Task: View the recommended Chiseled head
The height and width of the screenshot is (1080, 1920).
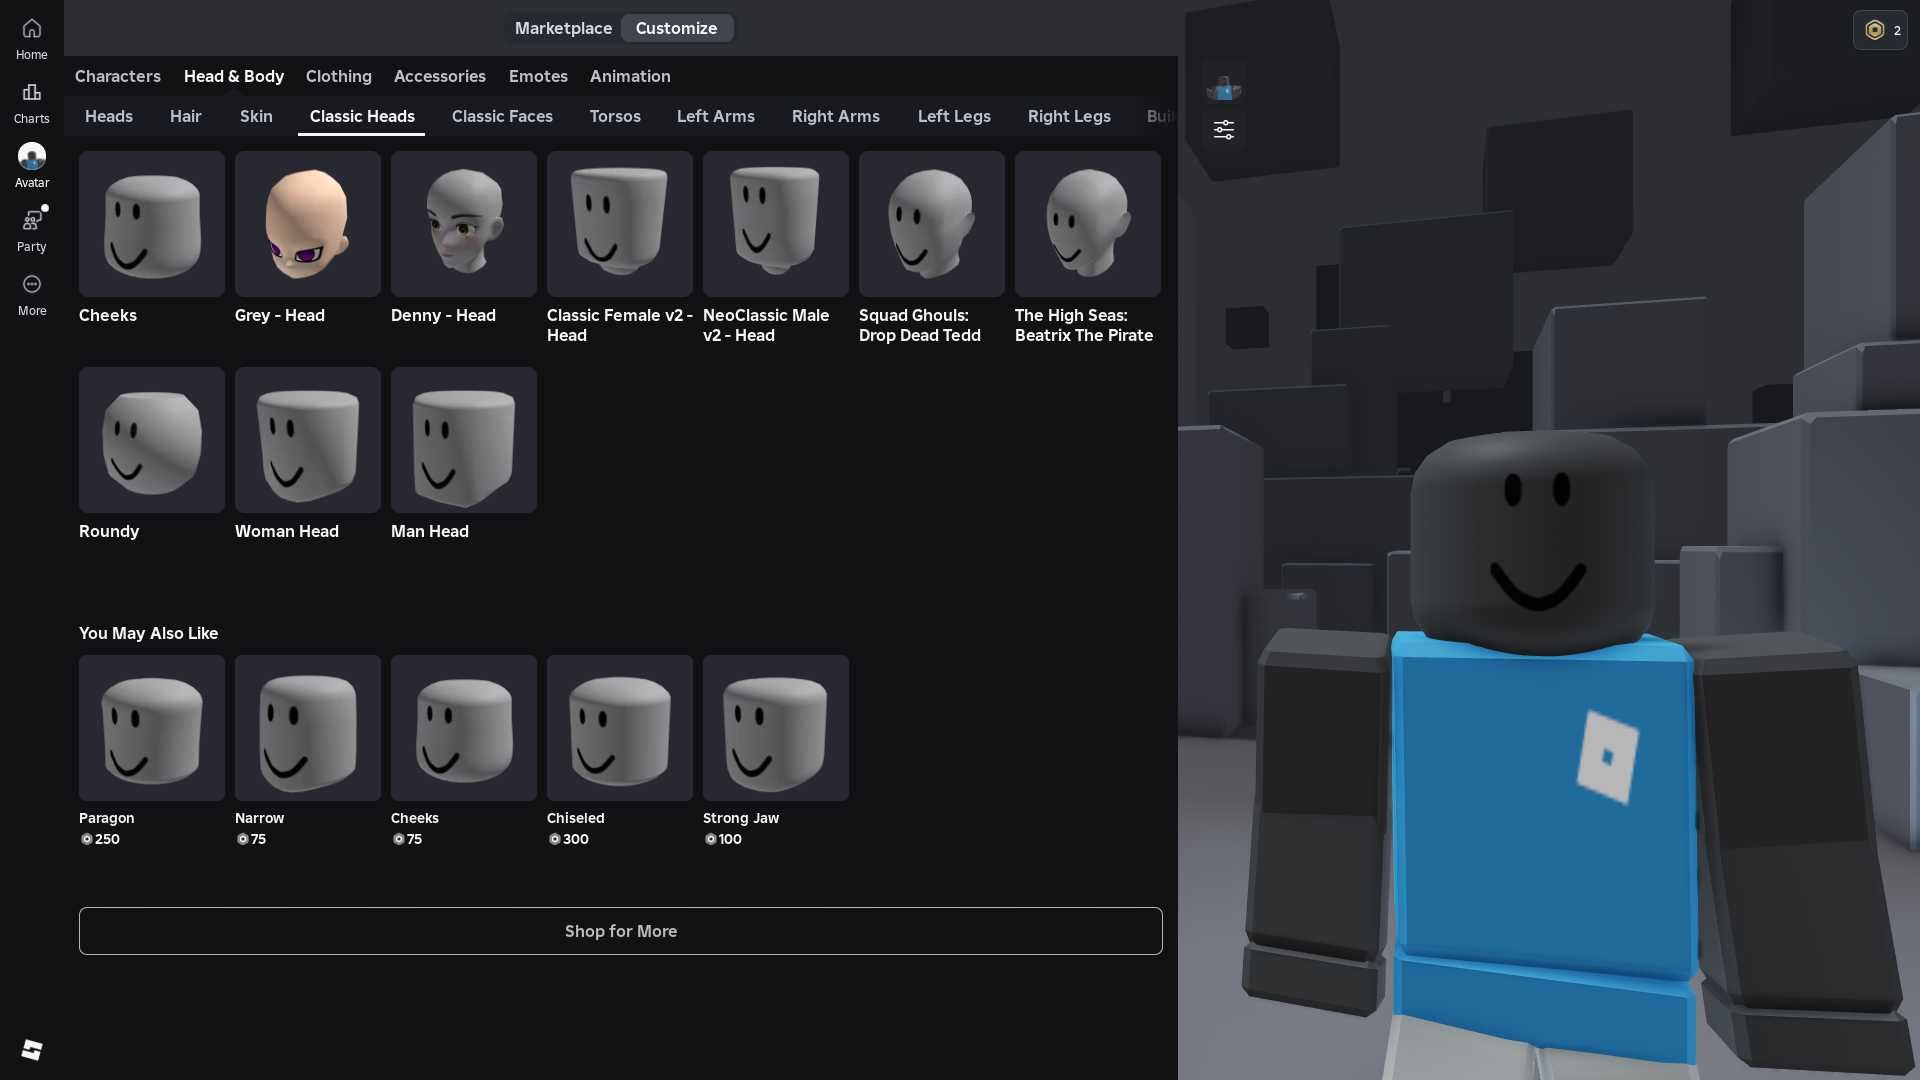Action: tap(620, 728)
